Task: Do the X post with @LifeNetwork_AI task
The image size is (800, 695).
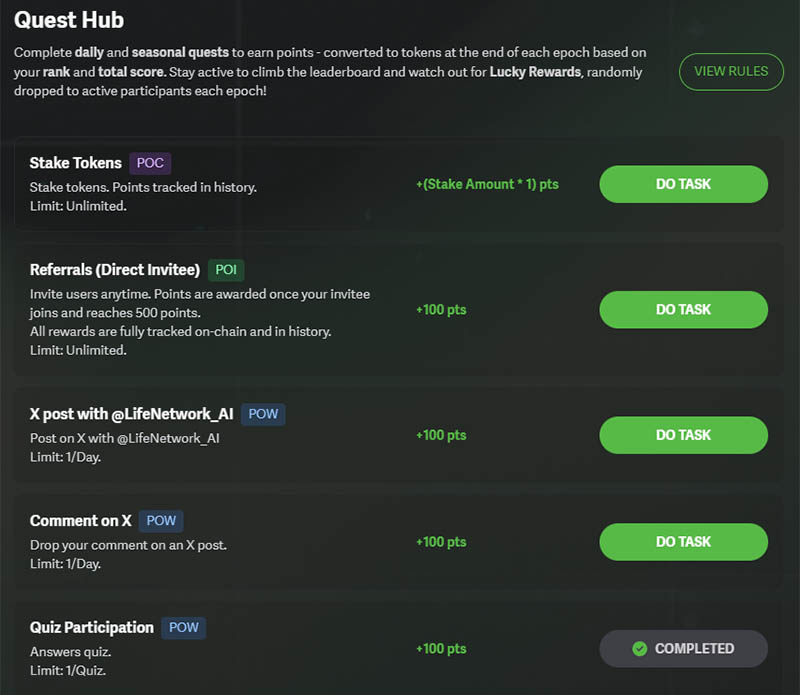Action: pyautogui.click(x=683, y=435)
